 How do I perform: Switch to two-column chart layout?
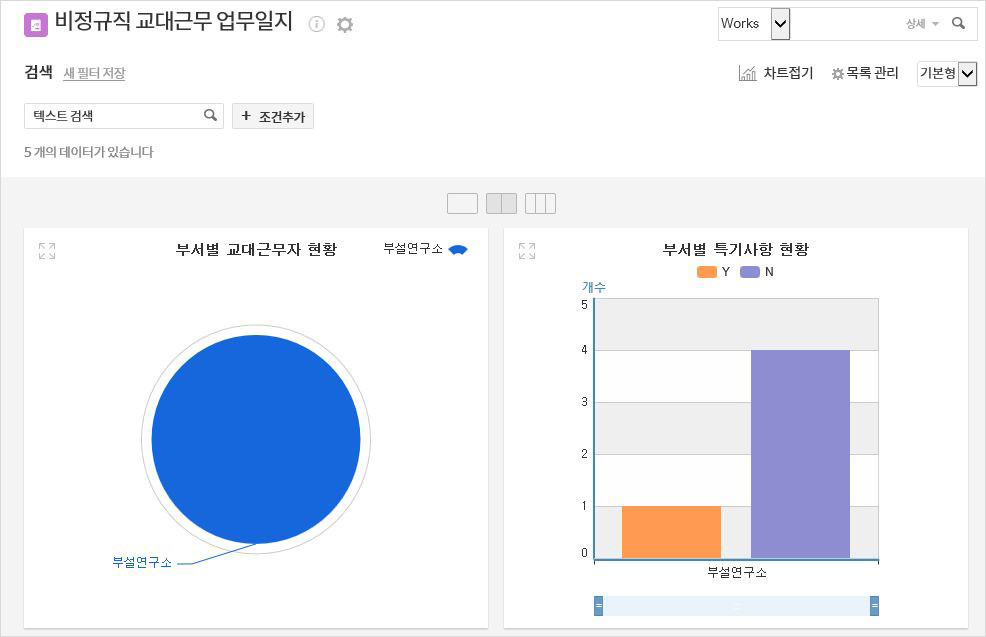(x=501, y=204)
